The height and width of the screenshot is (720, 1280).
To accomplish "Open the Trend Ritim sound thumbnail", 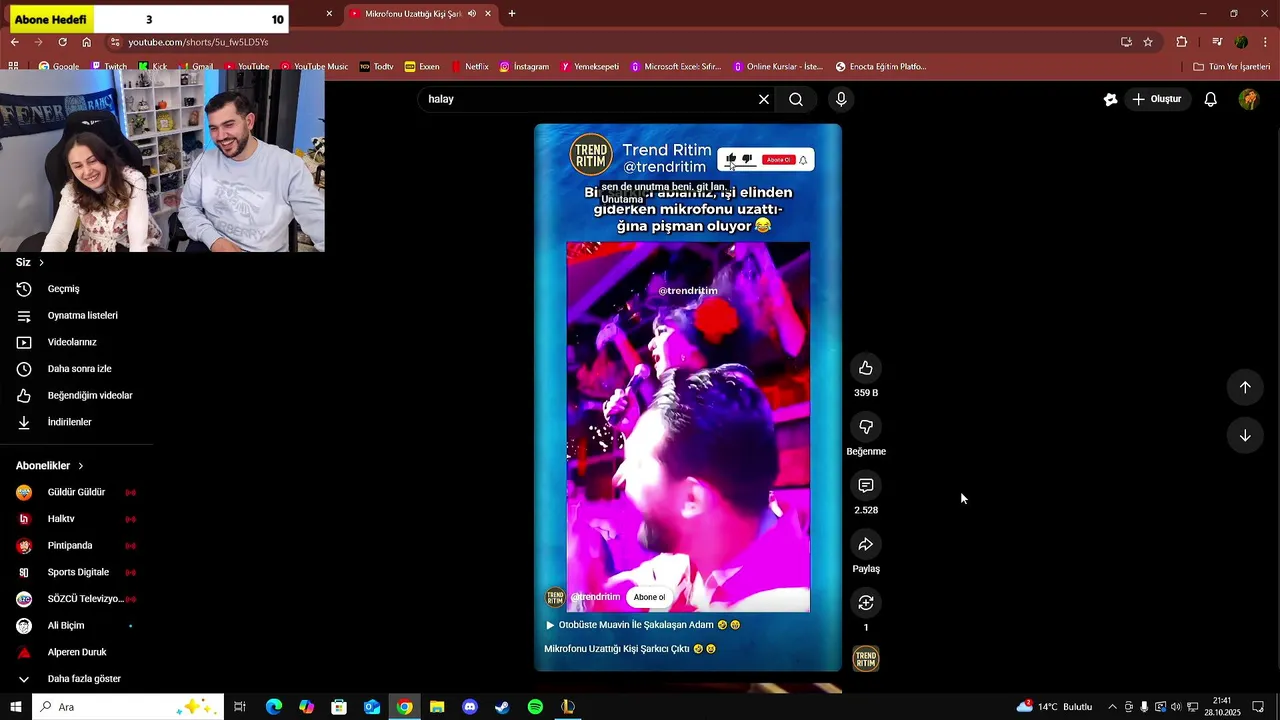I will pos(866,659).
